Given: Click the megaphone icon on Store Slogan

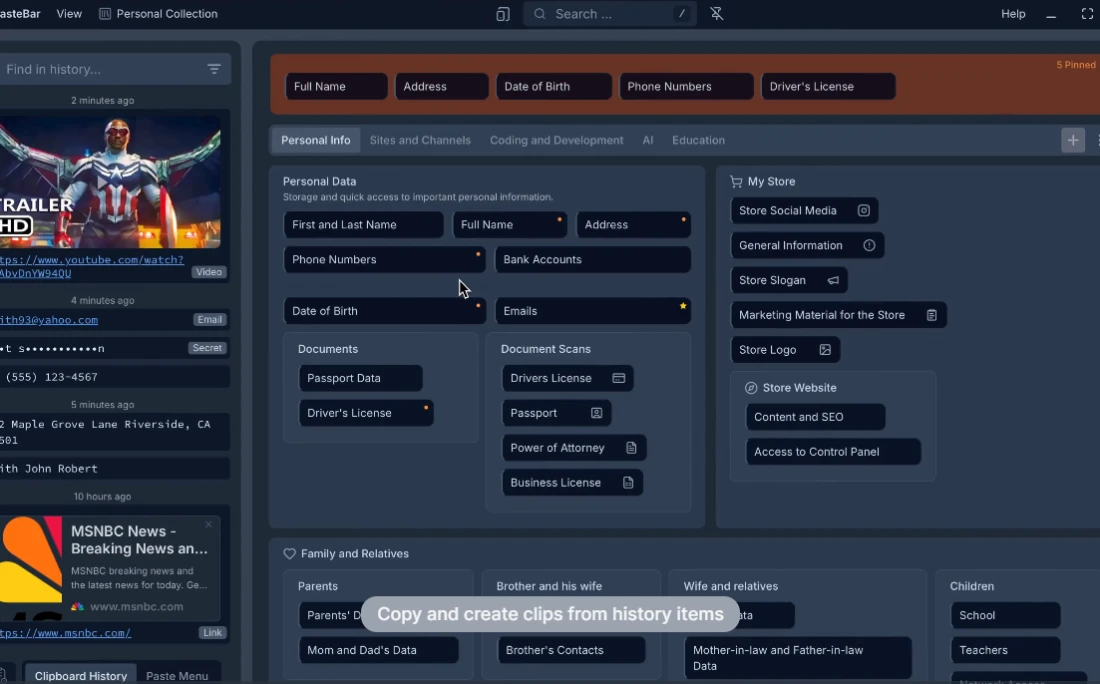Looking at the screenshot, I should click(833, 281).
